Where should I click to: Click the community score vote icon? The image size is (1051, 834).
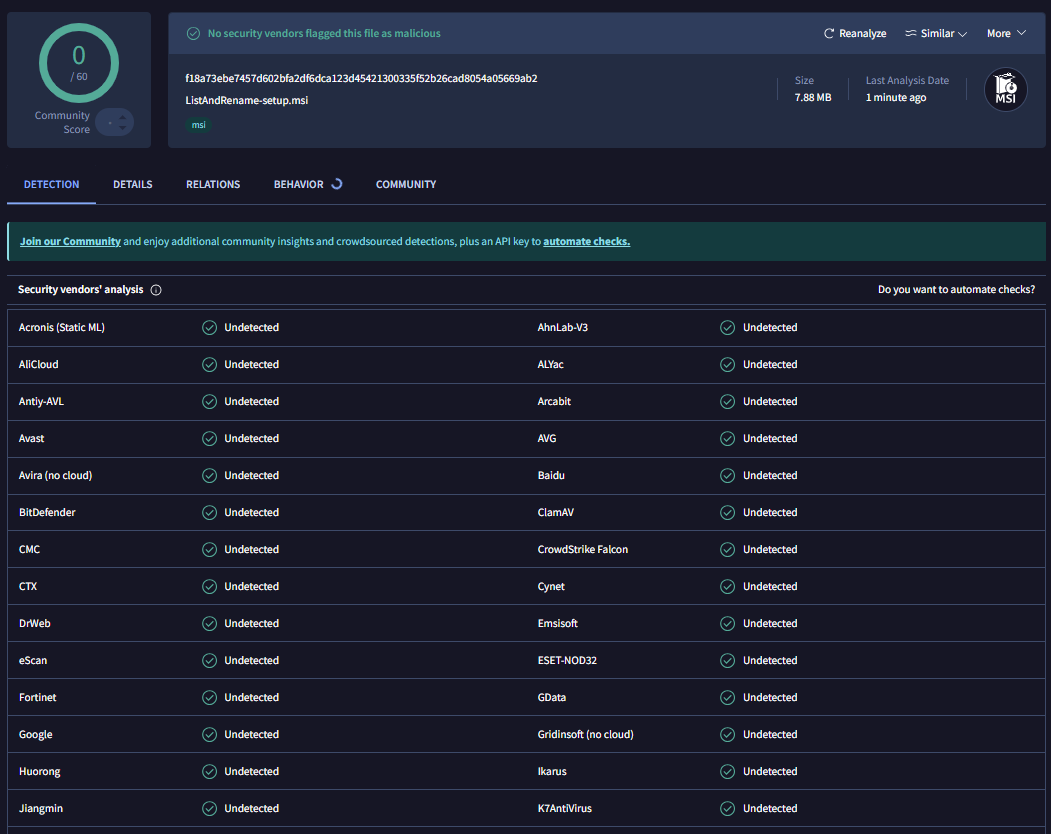pos(117,122)
